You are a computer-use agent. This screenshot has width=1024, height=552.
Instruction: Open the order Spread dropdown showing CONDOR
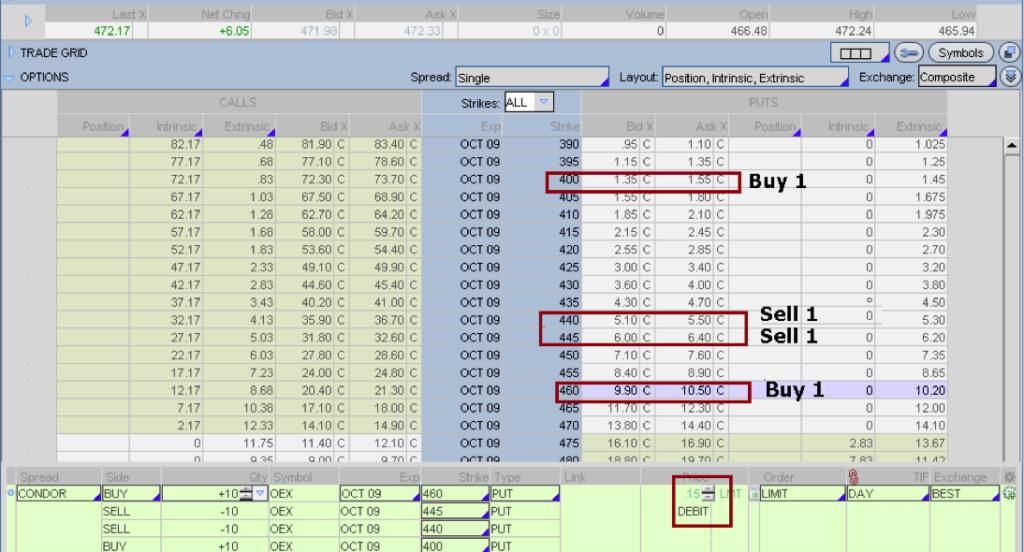coord(58,494)
